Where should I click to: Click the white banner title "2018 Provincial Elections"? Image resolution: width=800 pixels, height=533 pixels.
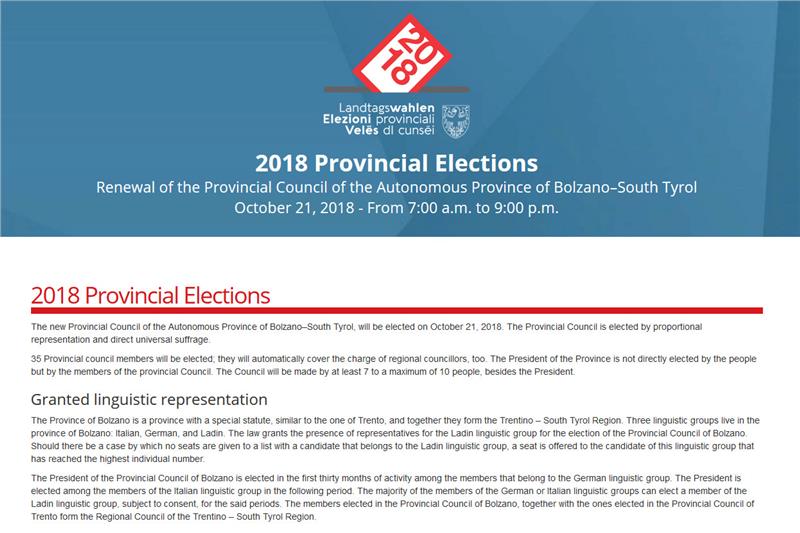click(396, 162)
